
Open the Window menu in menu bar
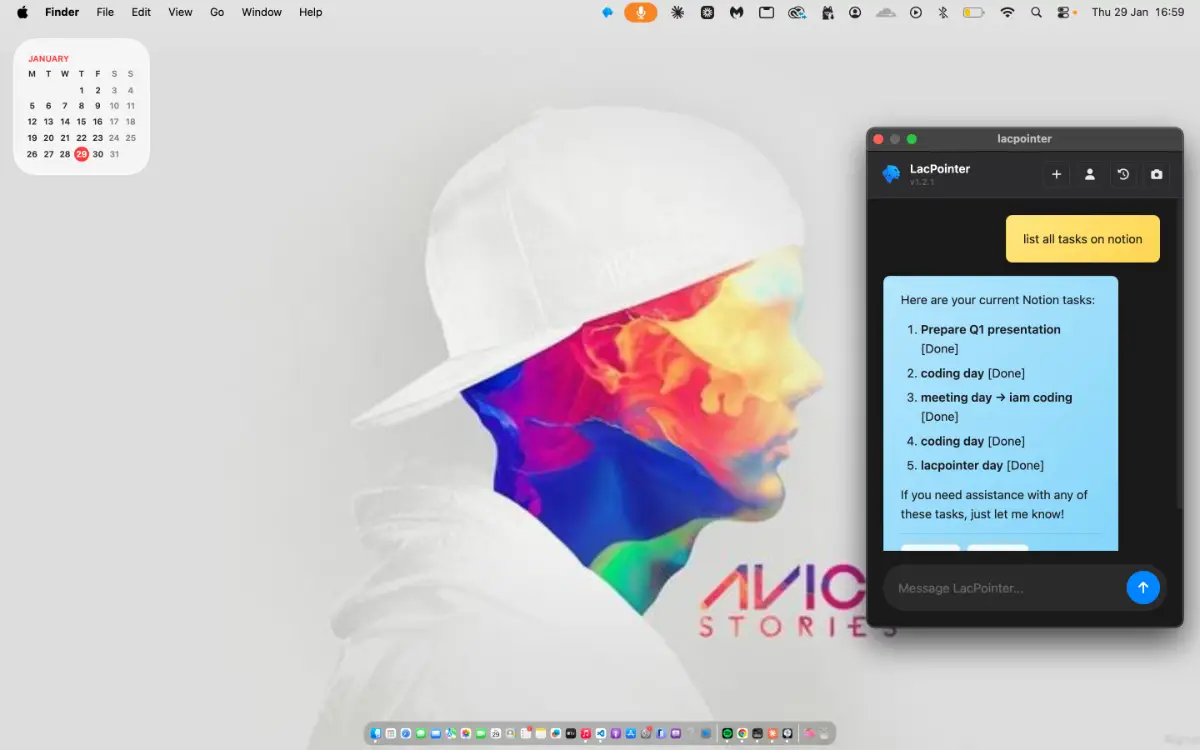(261, 12)
